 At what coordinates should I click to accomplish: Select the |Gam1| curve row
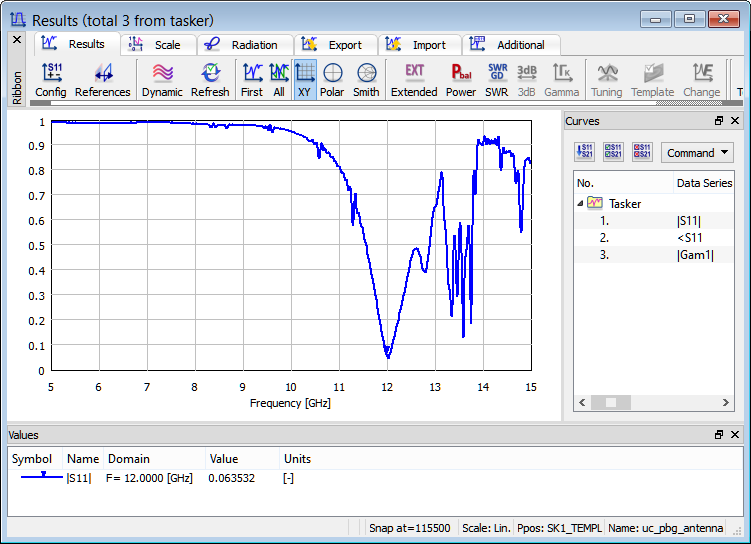point(694,255)
